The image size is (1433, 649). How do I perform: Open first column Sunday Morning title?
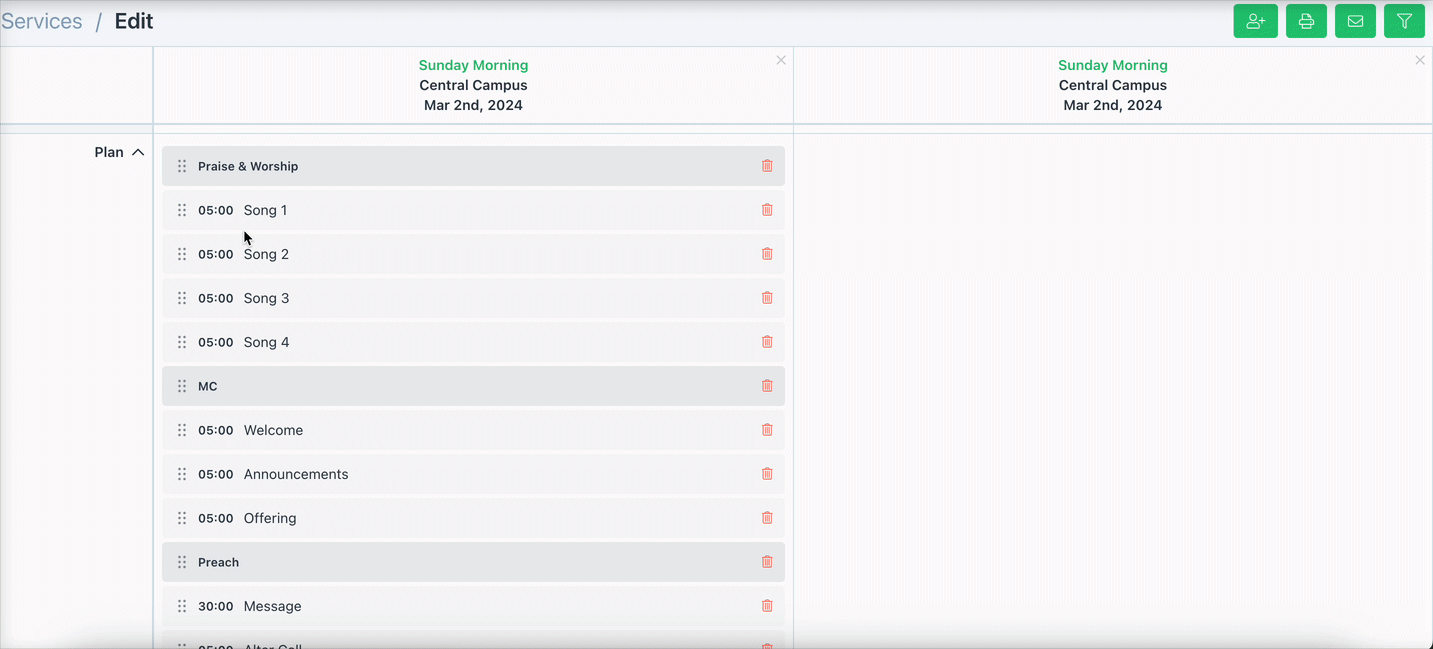tap(473, 65)
